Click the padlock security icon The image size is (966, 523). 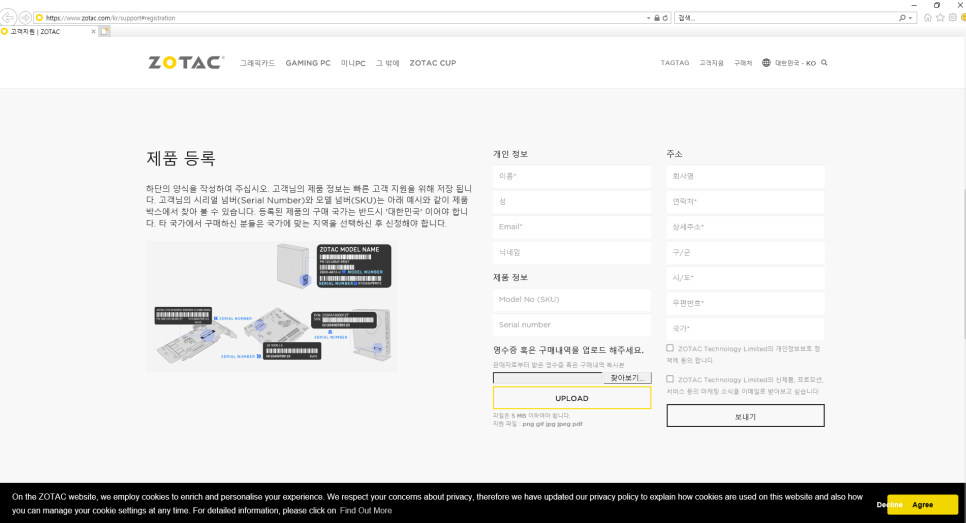coord(657,18)
